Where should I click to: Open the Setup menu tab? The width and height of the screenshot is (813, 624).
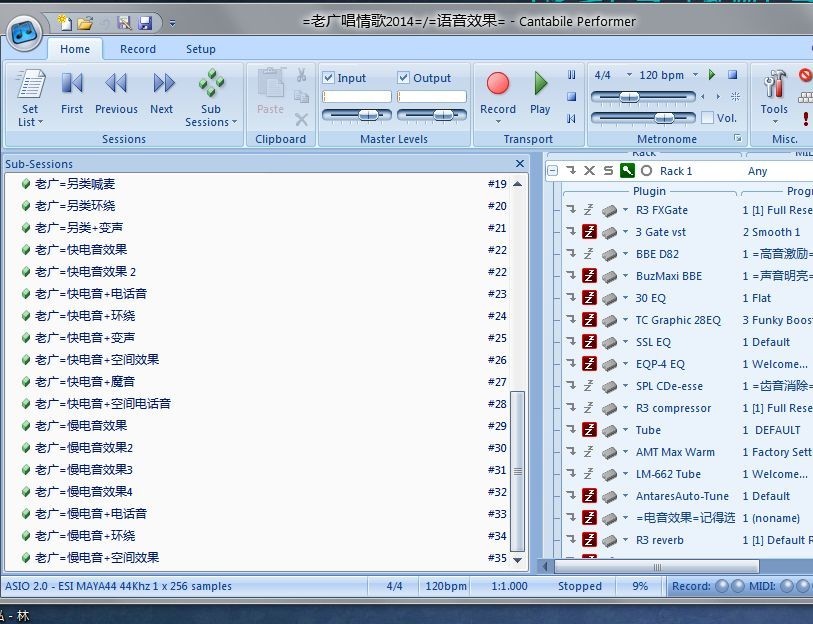coord(199,48)
